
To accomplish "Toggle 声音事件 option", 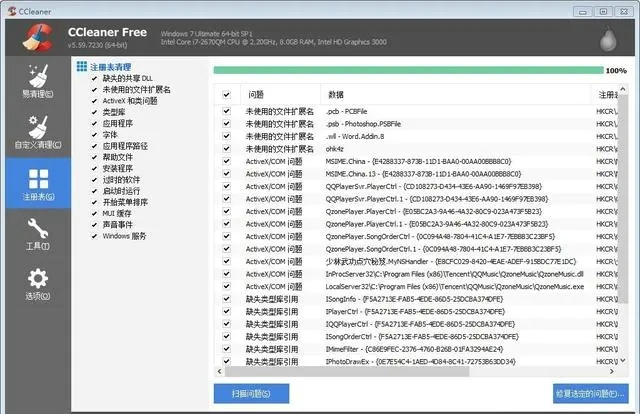I will [94, 225].
